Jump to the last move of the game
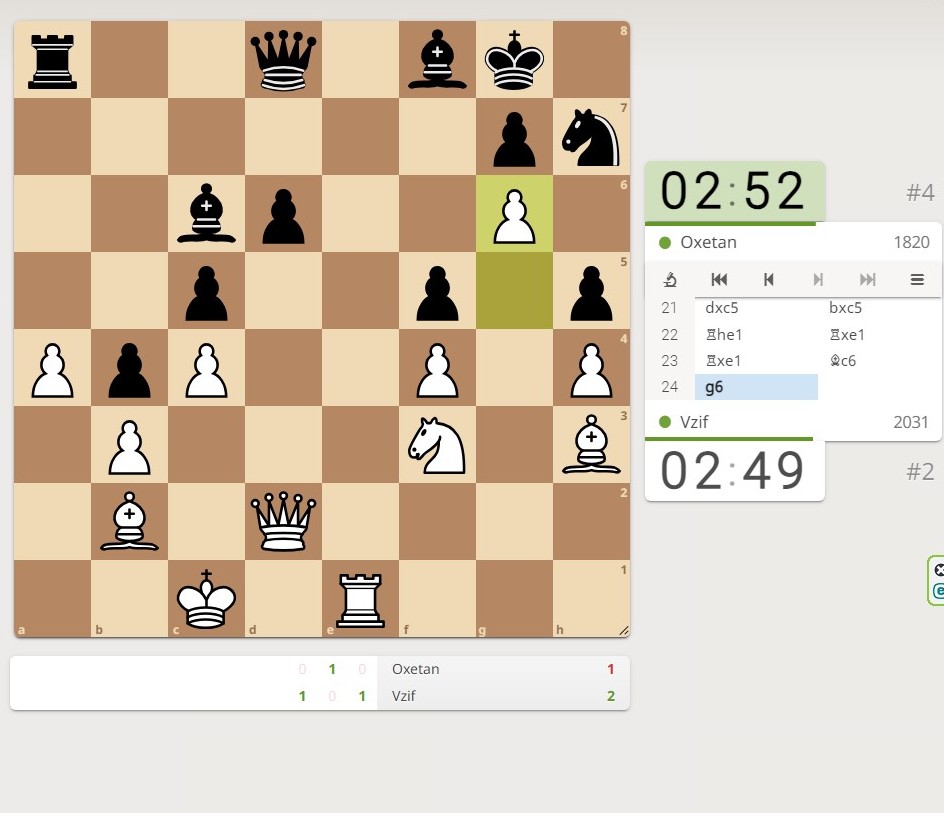 click(867, 280)
